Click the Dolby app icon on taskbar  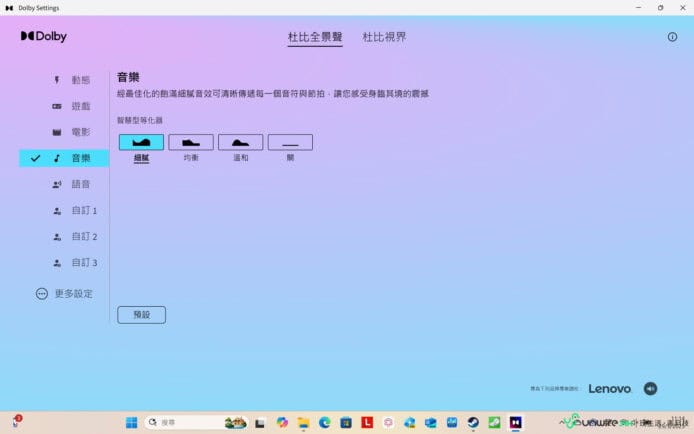[x=516, y=423]
